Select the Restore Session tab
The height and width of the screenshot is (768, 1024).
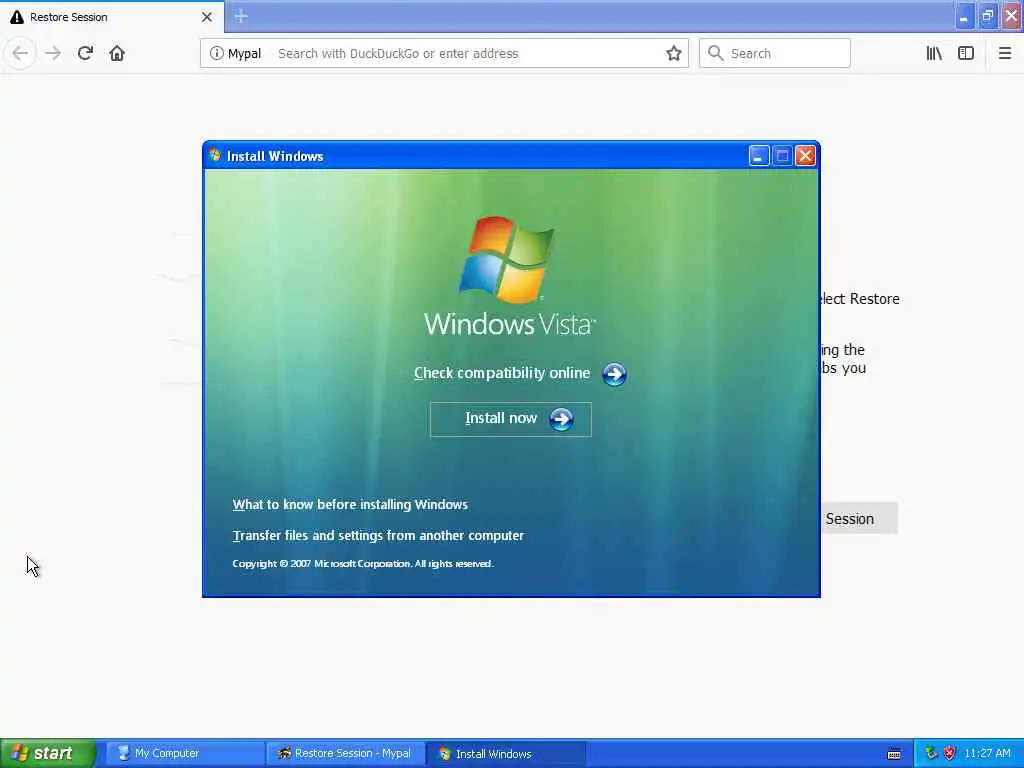[x=112, y=16]
